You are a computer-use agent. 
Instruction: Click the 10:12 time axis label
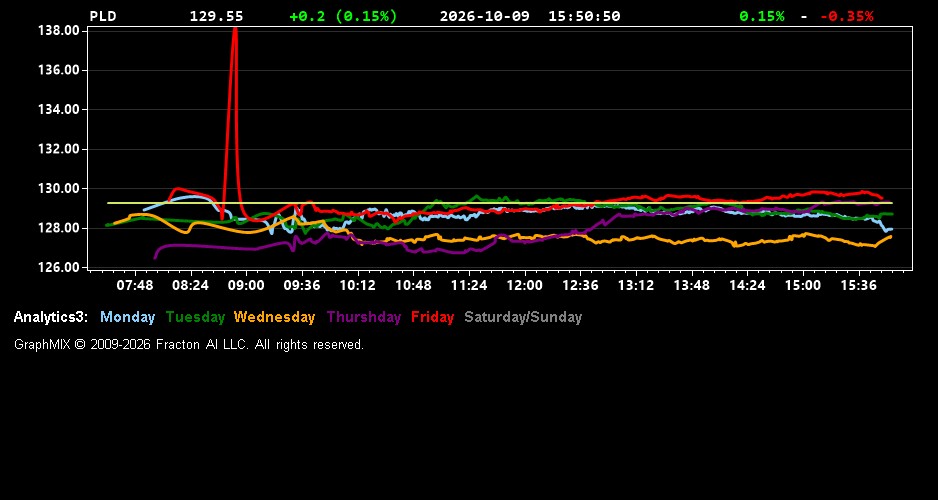coord(357,286)
